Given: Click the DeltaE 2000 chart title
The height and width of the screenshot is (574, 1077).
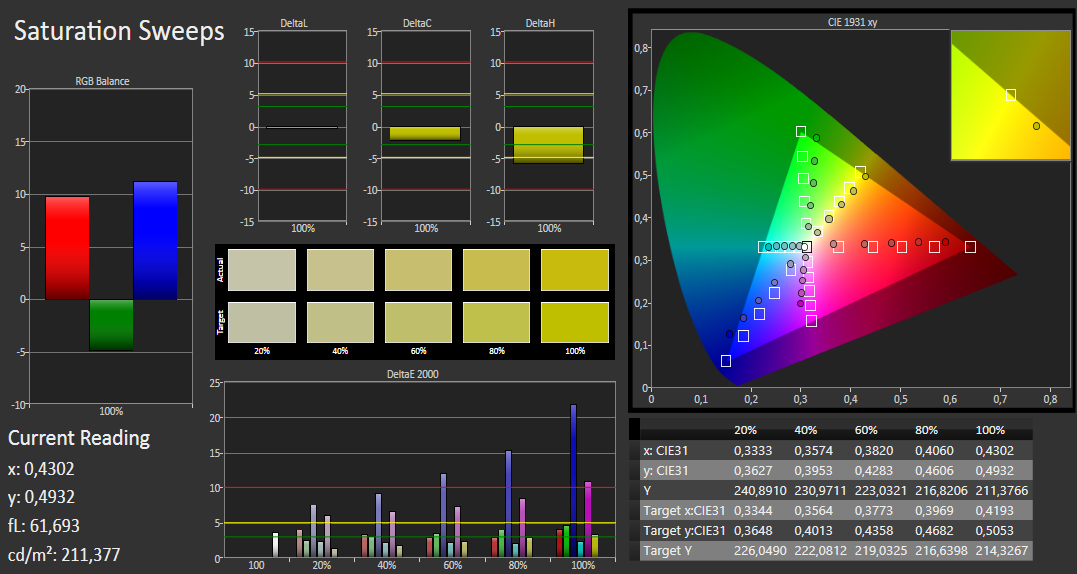Looking at the screenshot, I should [x=413, y=374].
